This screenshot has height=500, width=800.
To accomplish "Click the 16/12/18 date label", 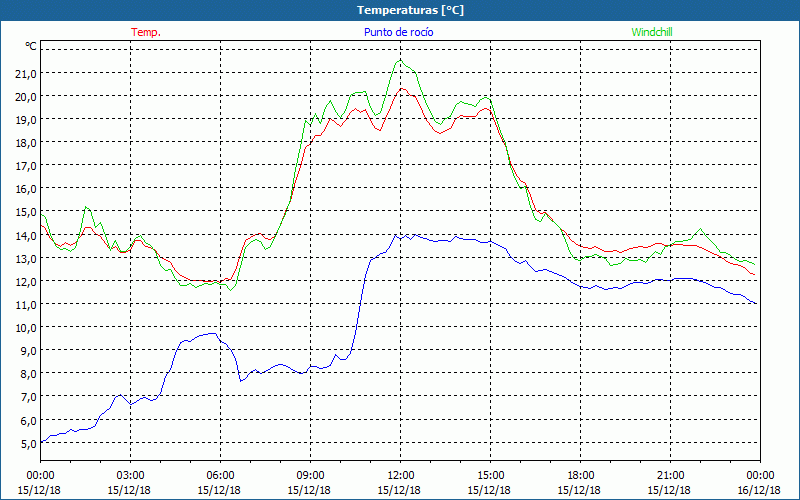I will pos(759,490).
